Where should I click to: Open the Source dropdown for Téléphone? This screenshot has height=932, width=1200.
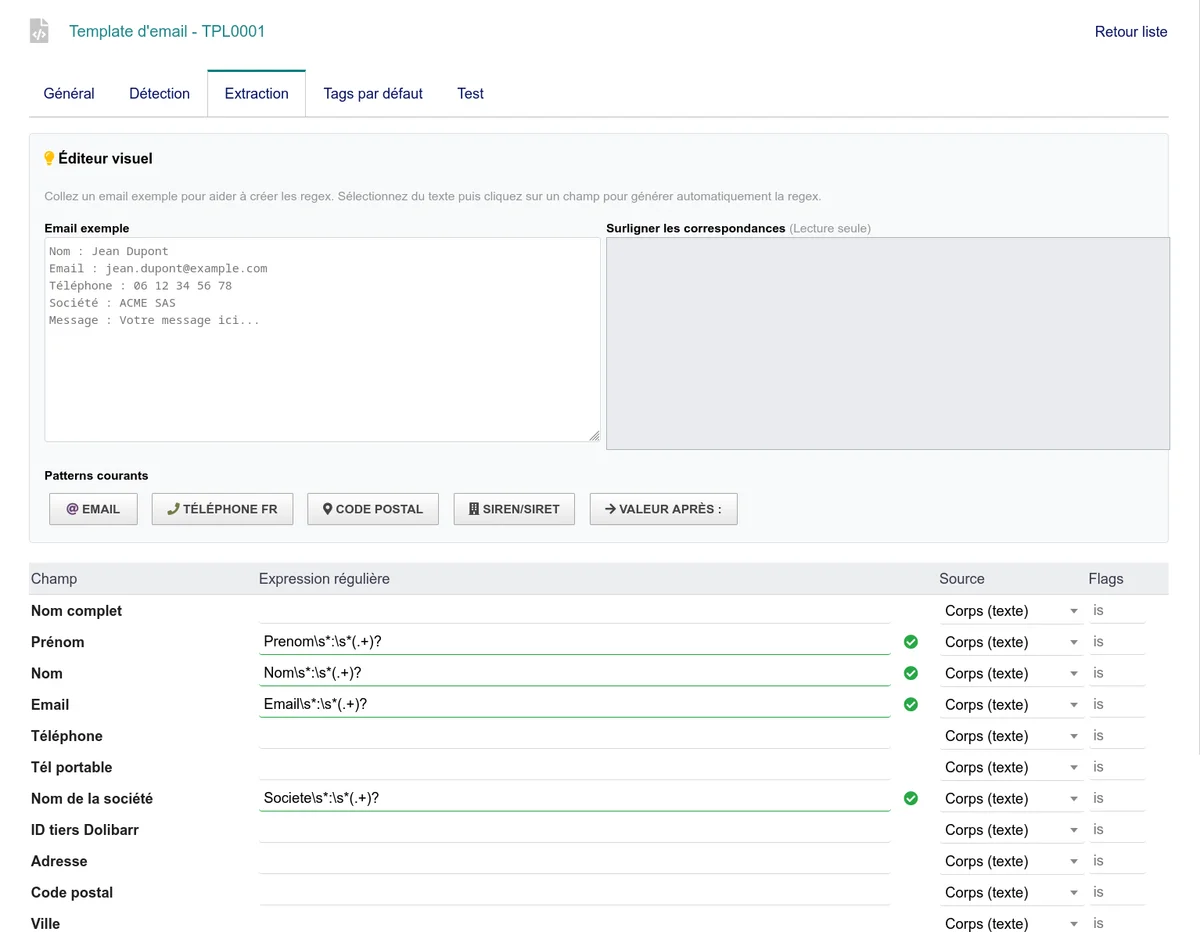pos(1011,736)
